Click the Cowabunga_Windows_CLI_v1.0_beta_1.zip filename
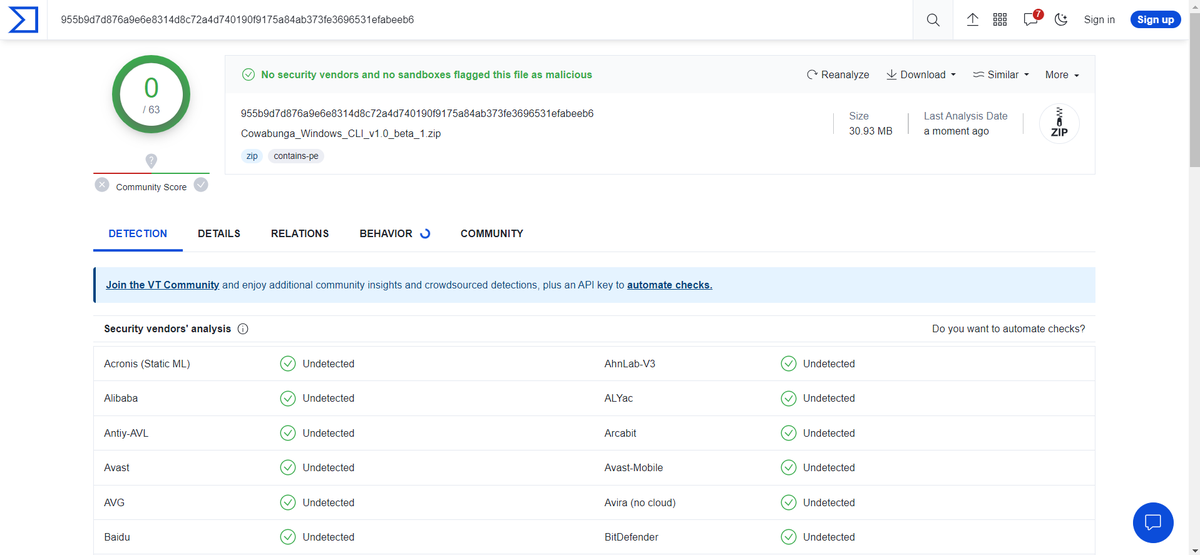 tap(341, 133)
